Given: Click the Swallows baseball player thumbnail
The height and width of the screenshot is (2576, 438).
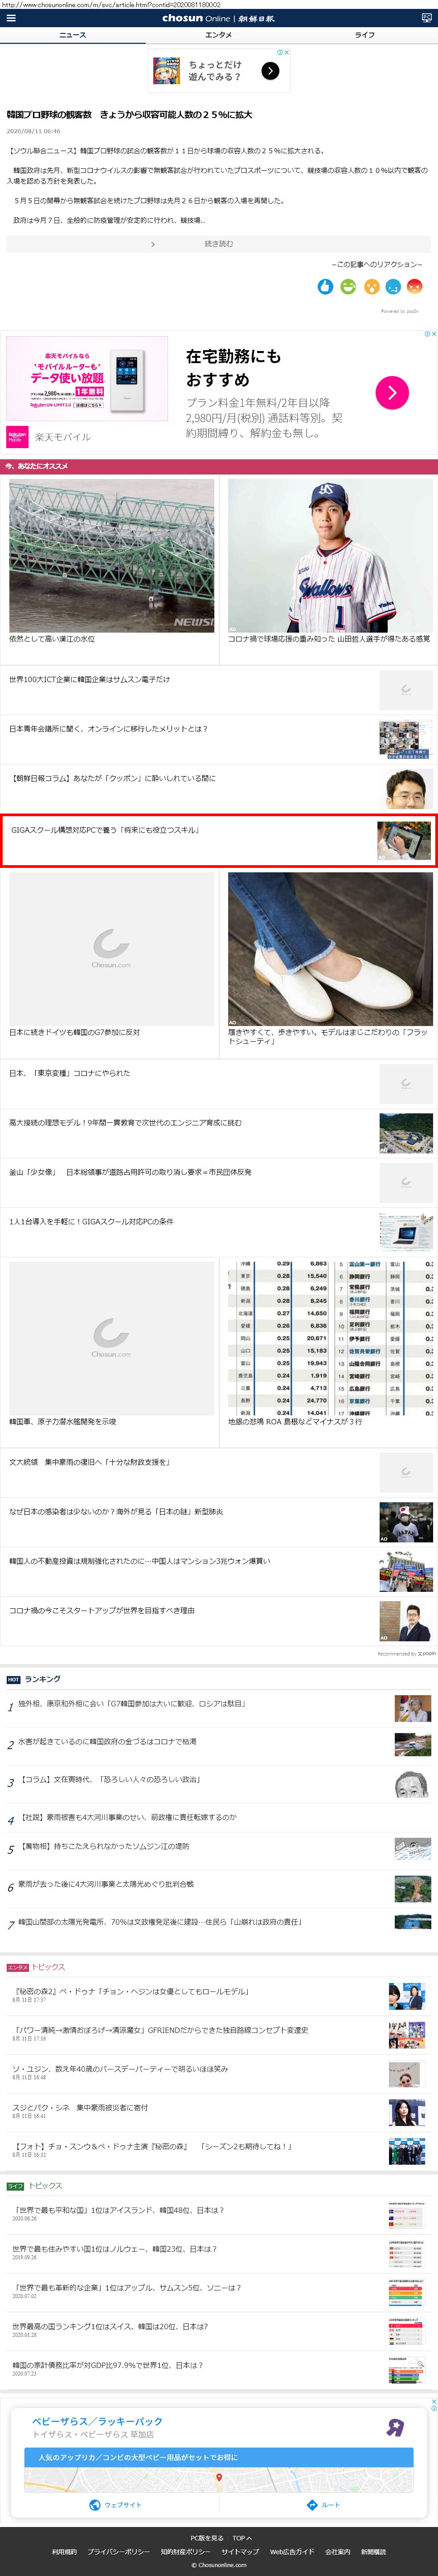Looking at the screenshot, I should click(x=329, y=555).
